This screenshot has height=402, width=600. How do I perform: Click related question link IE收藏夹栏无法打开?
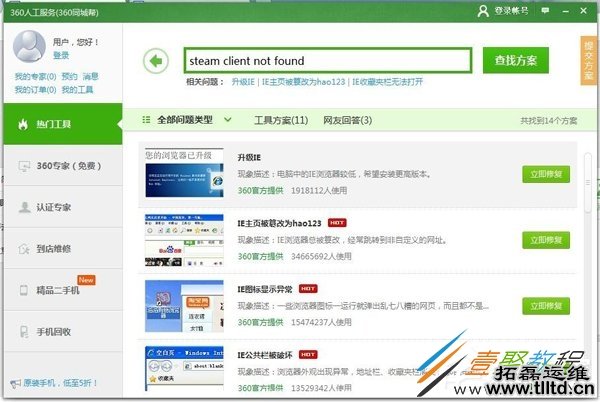[x=387, y=82]
